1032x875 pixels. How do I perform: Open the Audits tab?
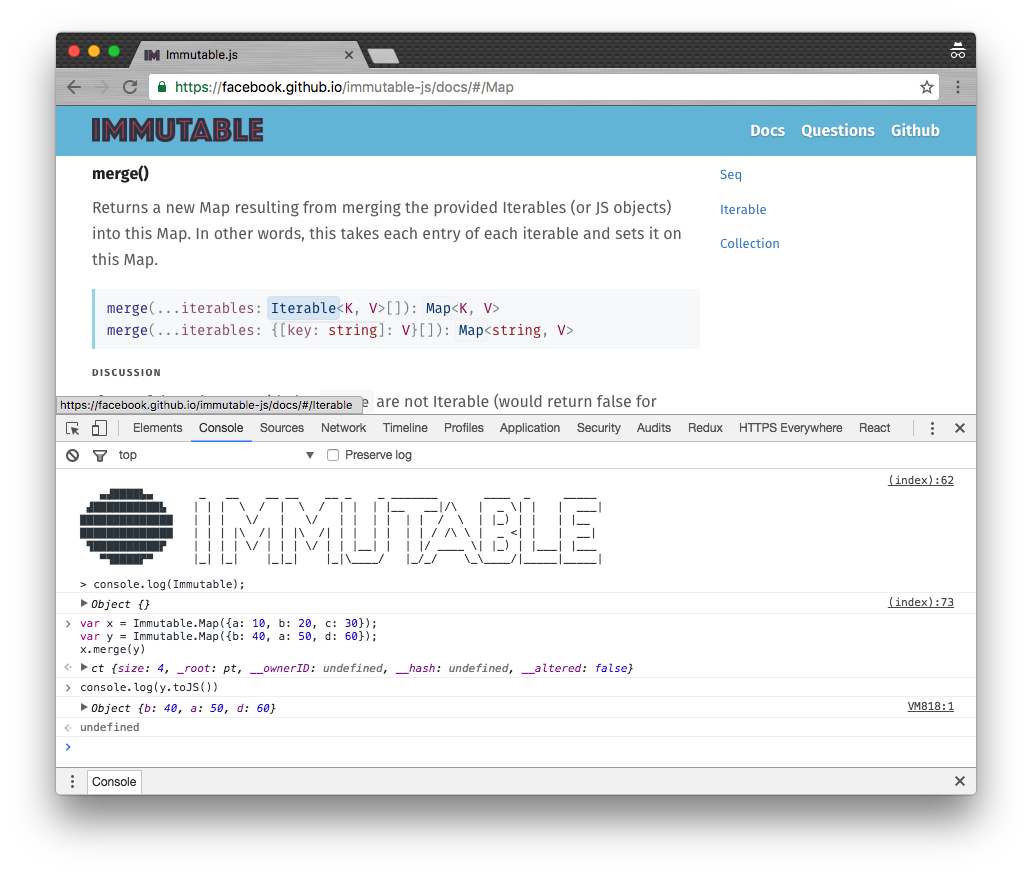[x=654, y=428]
